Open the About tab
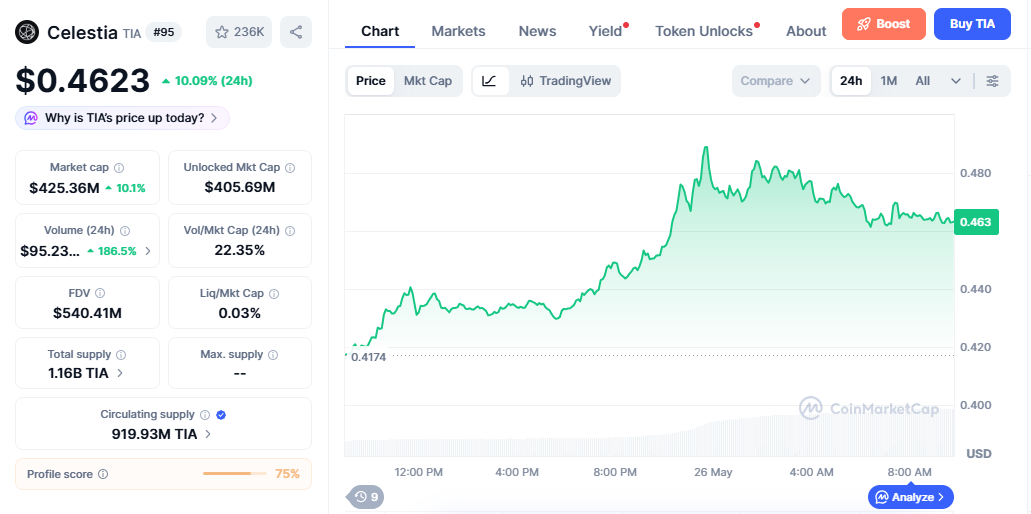The height and width of the screenshot is (514, 1031). [806, 31]
